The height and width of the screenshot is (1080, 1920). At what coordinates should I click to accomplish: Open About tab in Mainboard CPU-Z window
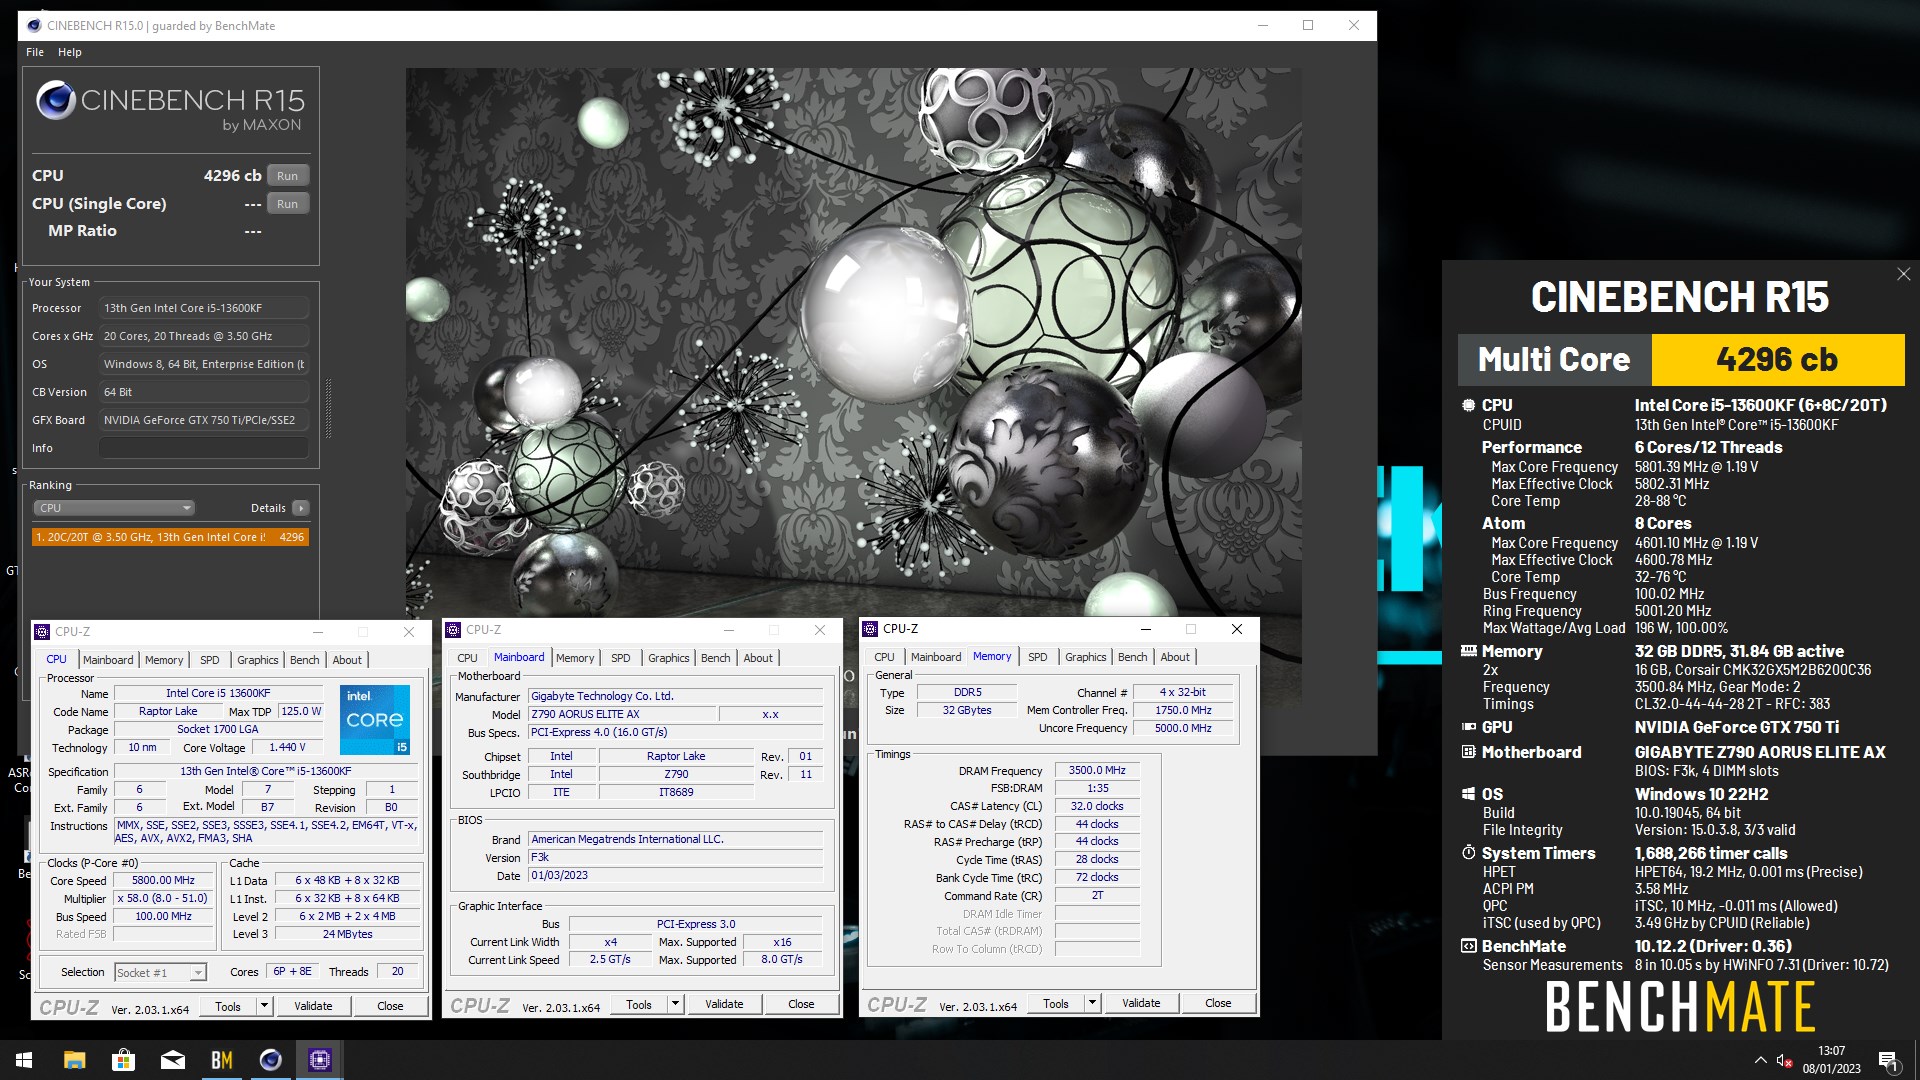click(758, 658)
